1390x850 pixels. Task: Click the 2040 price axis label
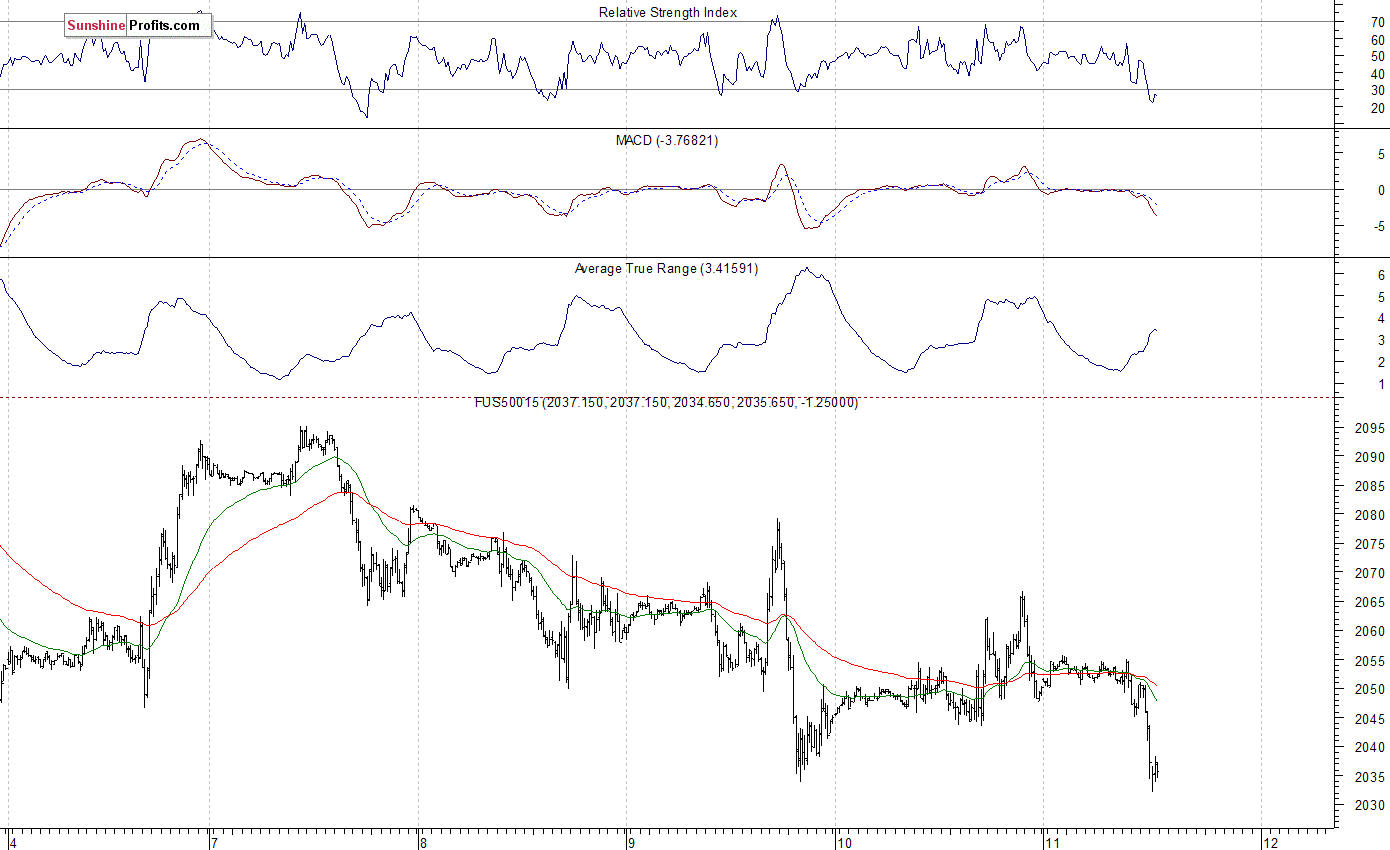point(1369,747)
